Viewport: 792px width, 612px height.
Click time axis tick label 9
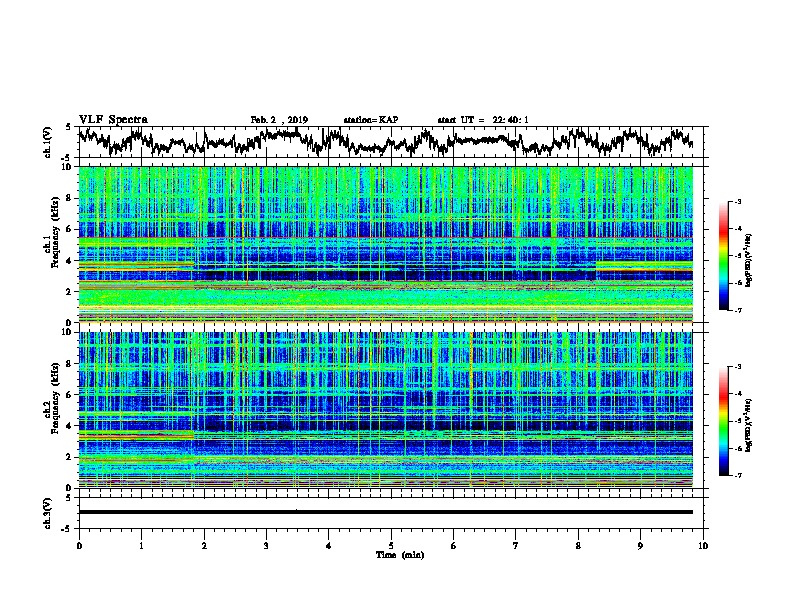640,546
